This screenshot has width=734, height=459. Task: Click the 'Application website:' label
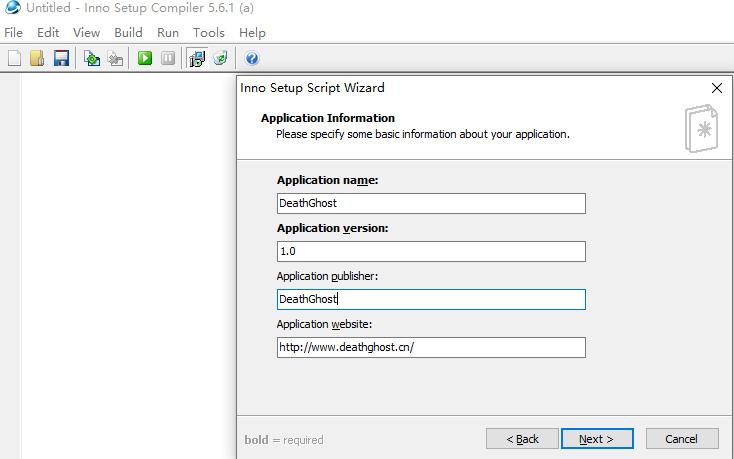tap(324, 324)
